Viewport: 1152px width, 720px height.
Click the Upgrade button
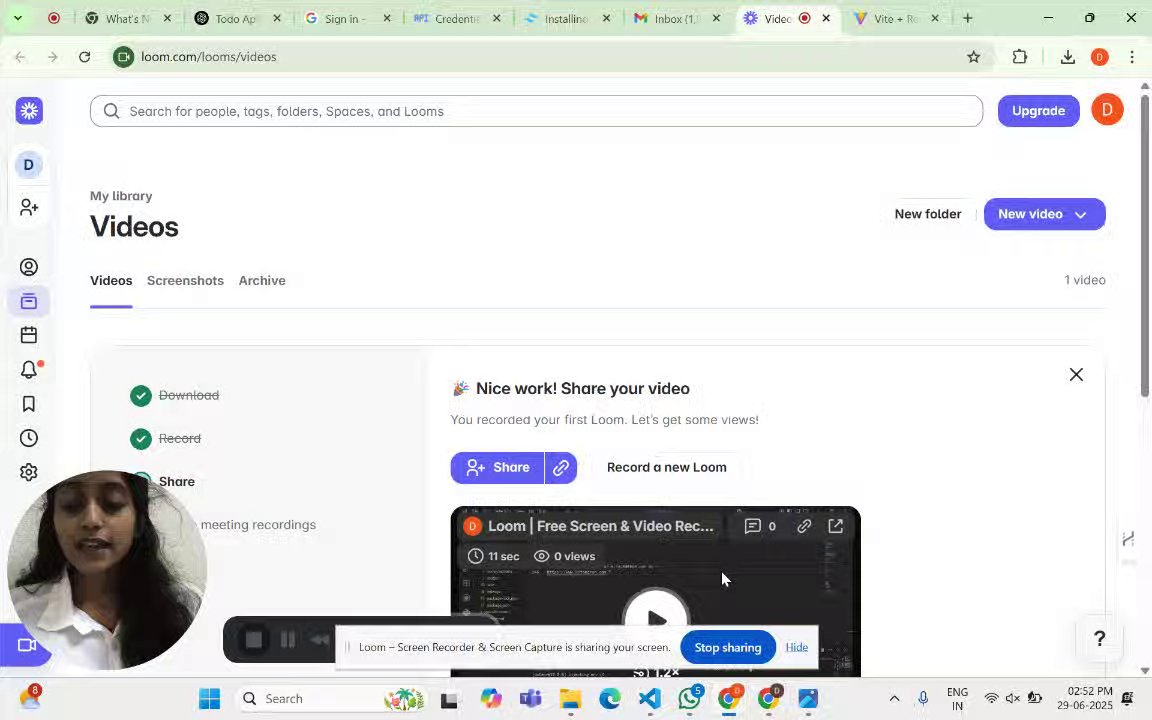pyautogui.click(x=1038, y=111)
